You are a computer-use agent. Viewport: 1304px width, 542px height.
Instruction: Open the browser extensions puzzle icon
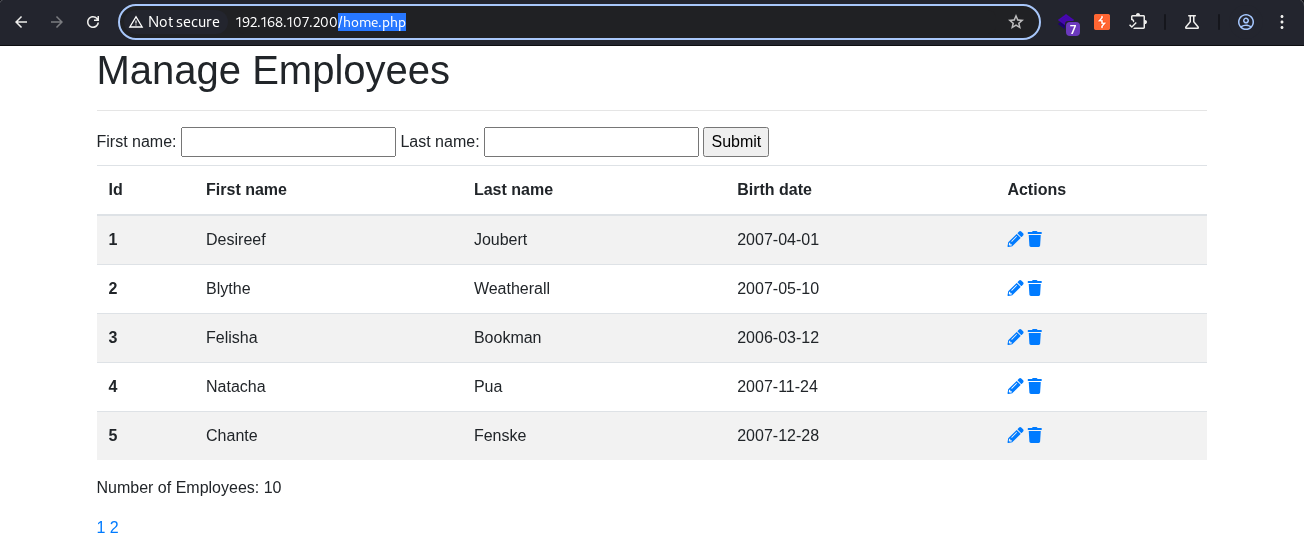click(1138, 22)
